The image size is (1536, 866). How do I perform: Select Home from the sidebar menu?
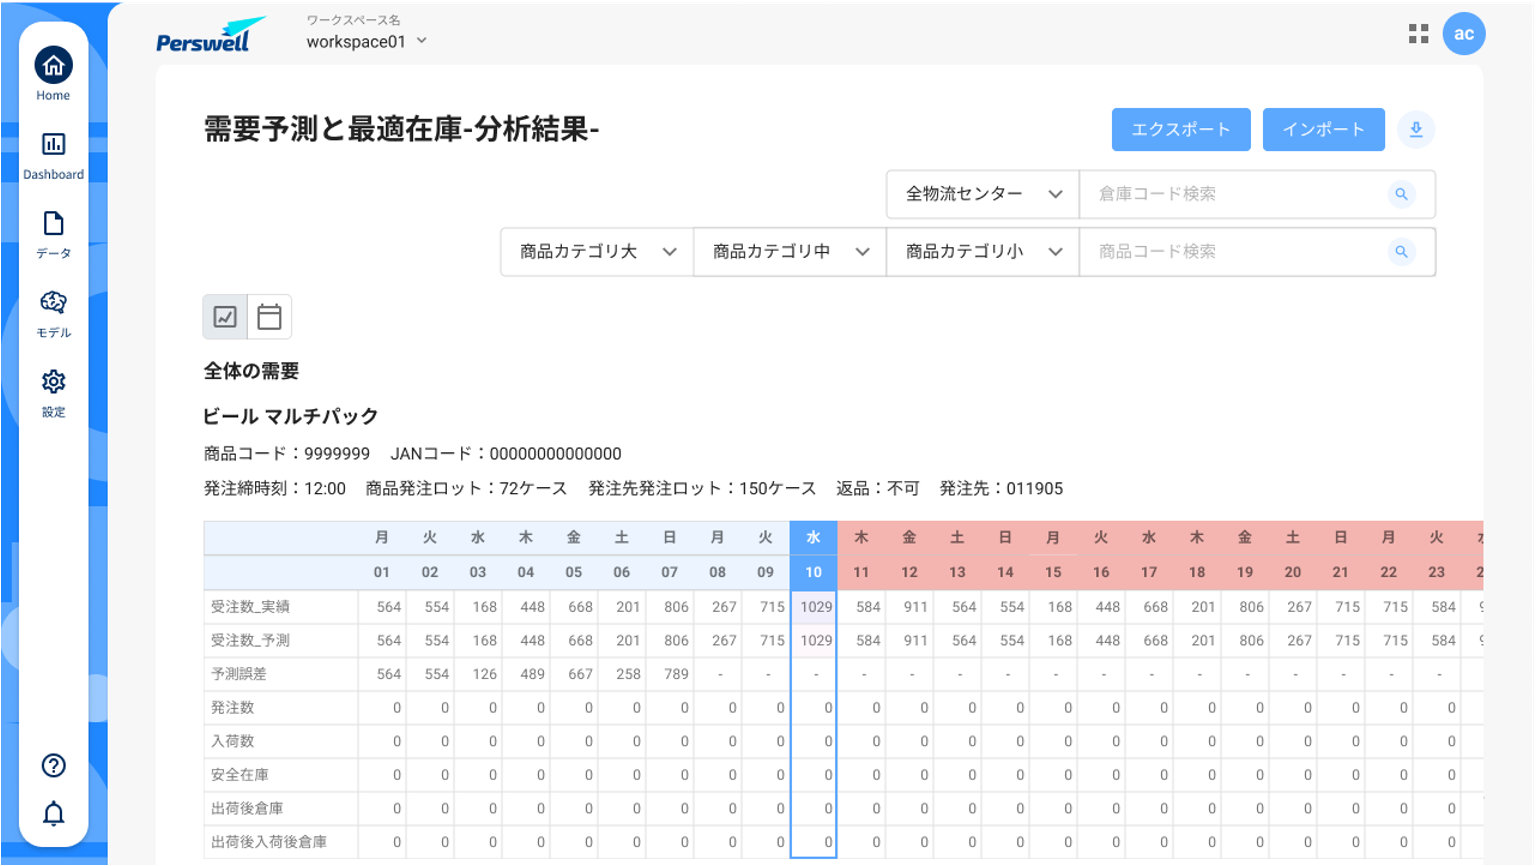pos(53,74)
